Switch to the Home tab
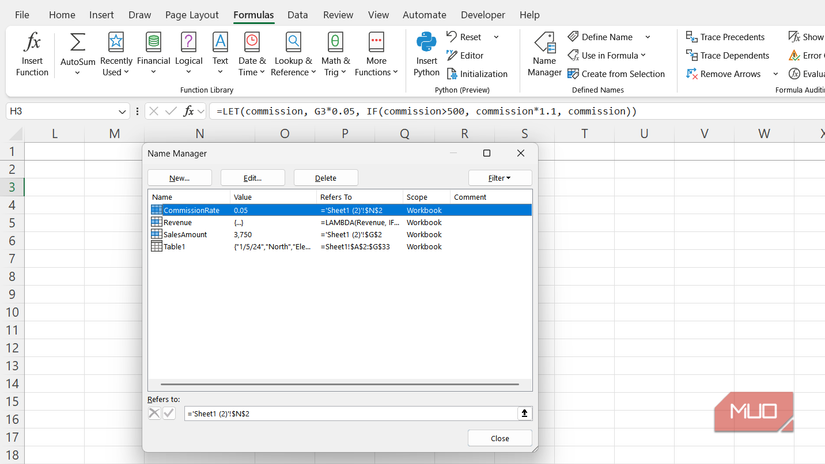The image size is (825, 464). [62, 15]
